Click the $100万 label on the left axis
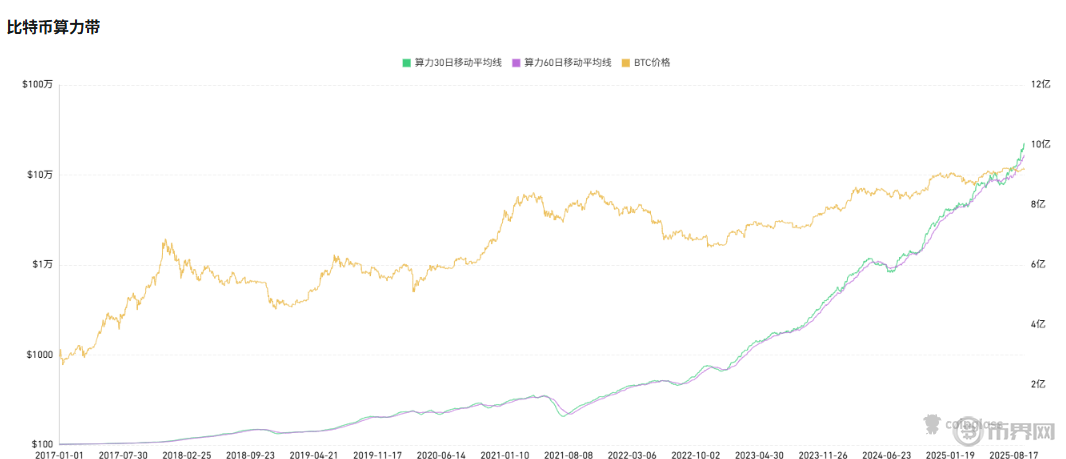Image resolution: width=1066 pixels, height=459 pixels. pyautogui.click(x=37, y=85)
